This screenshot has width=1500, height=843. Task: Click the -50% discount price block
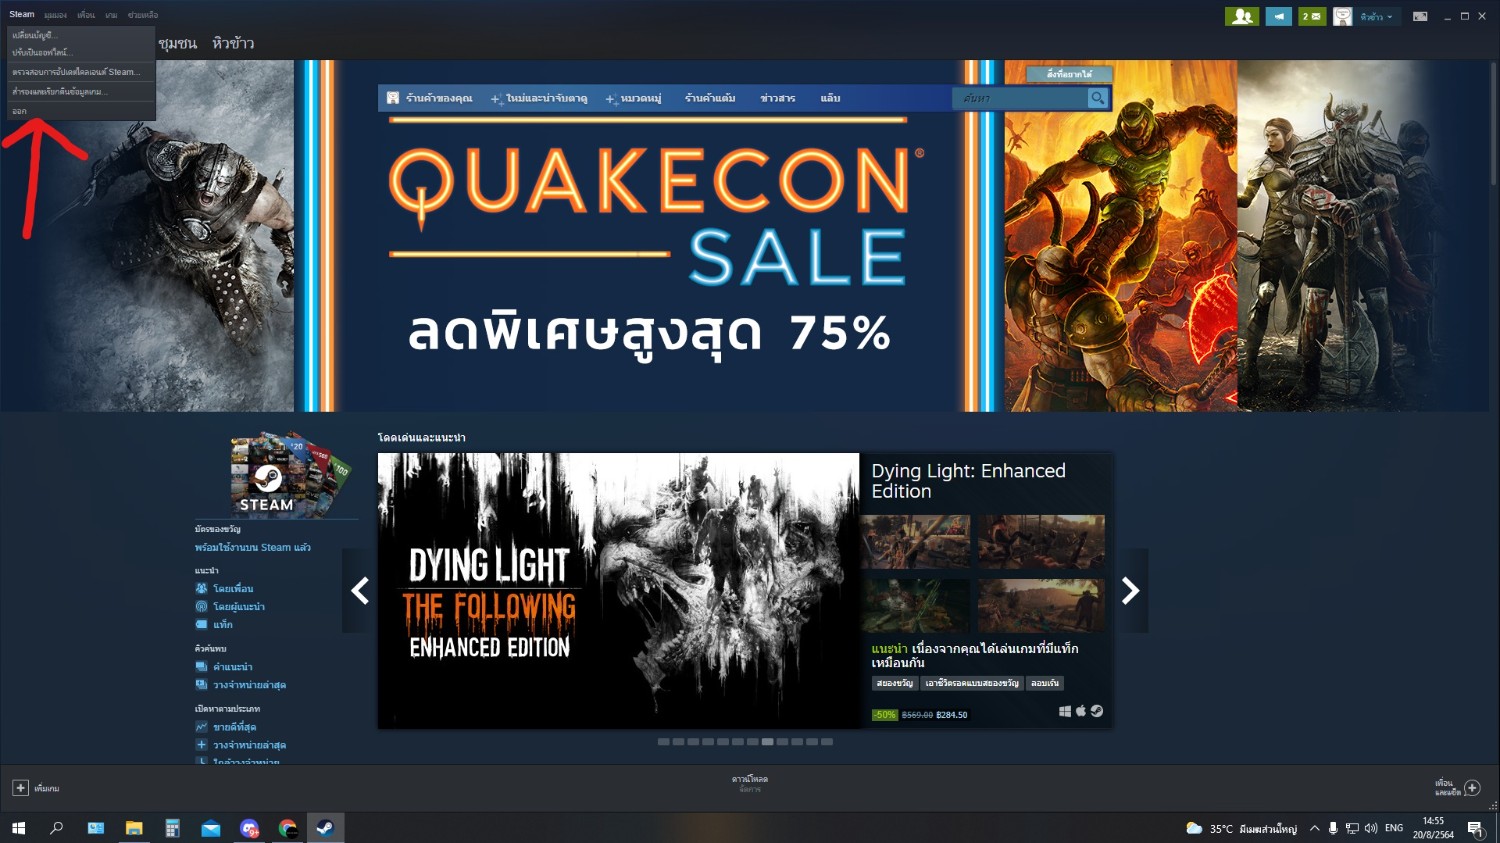click(921, 715)
